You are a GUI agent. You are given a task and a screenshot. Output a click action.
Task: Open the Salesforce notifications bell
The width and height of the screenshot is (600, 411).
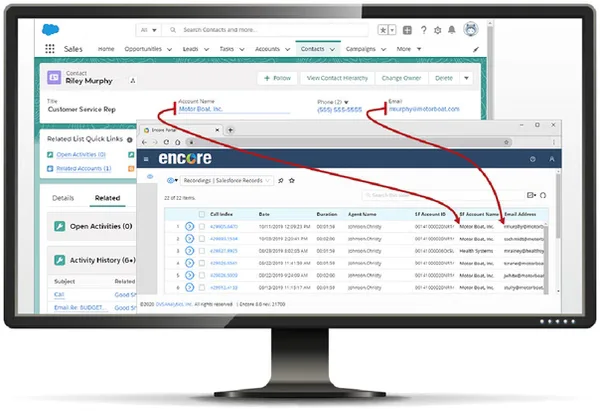click(452, 30)
